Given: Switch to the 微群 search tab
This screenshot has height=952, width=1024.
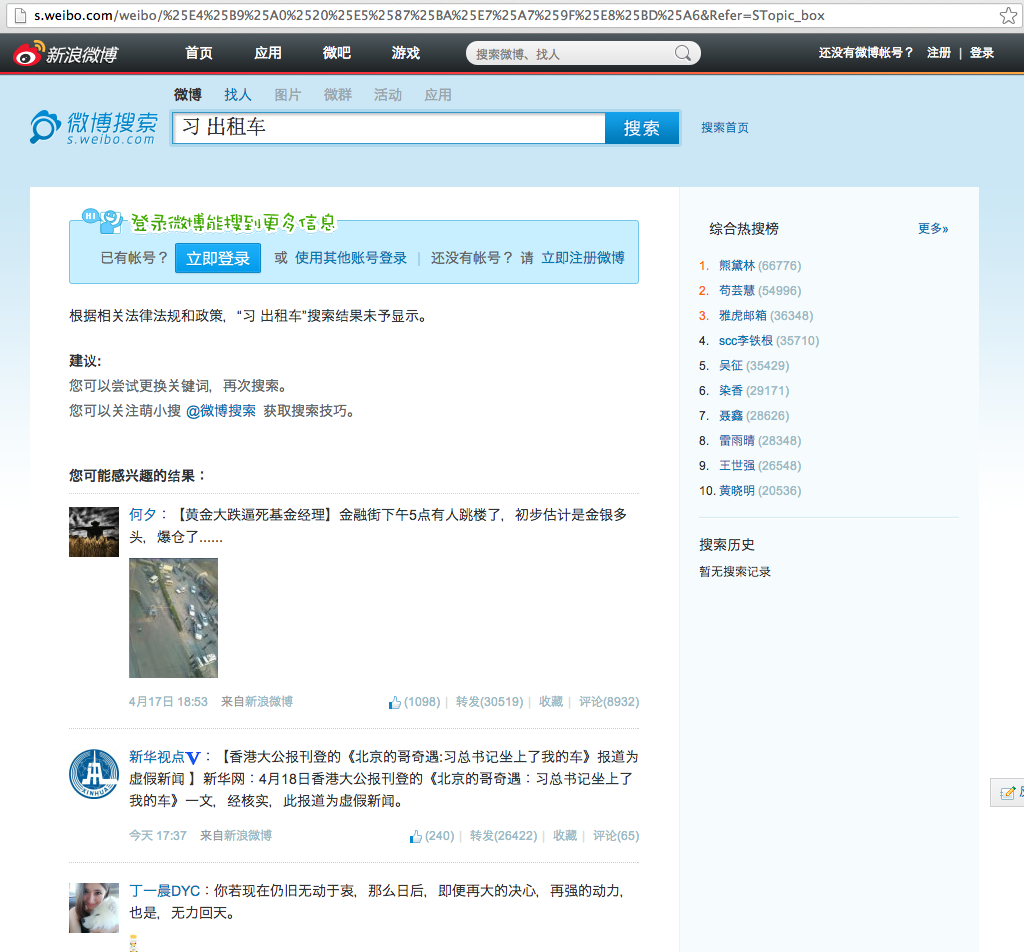Looking at the screenshot, I should point(338,95).
